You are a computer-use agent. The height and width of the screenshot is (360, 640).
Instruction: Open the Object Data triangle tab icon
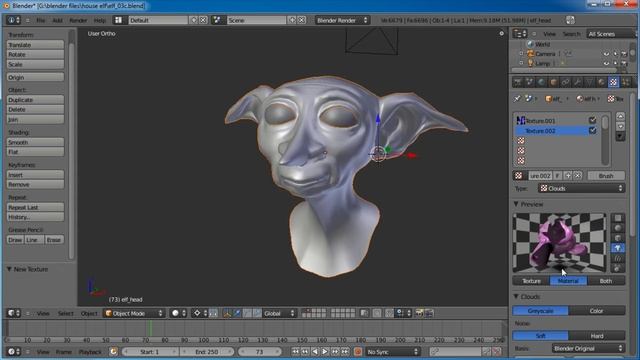tap(589, 82)
